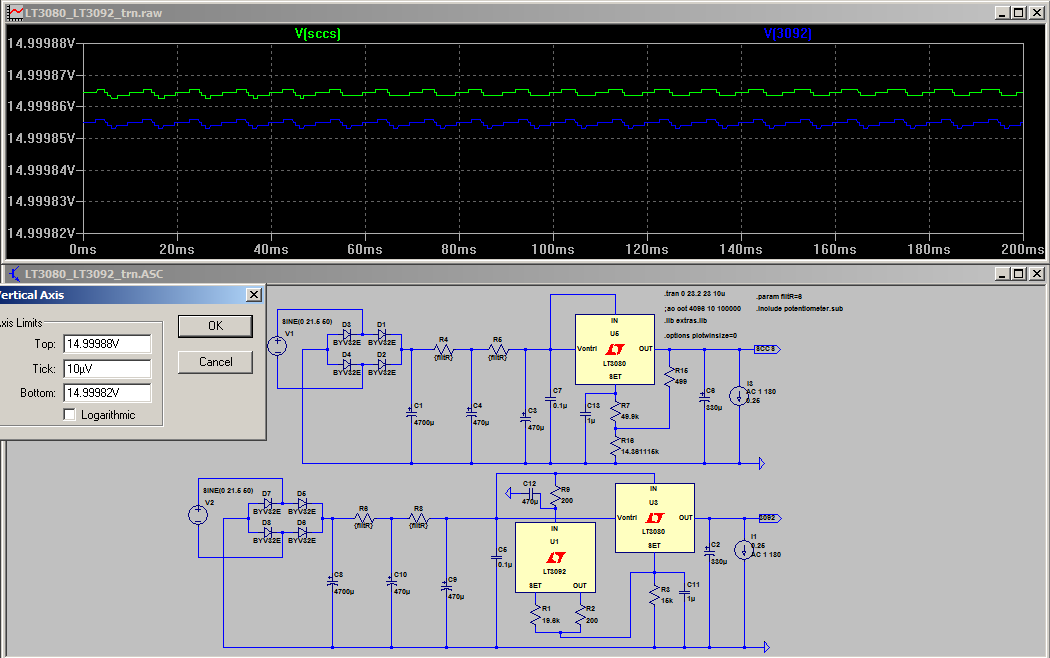Close the LT3080_LT3092_trn.raw window
This screenshot has height=658, width=1050.
pyautogui.click(x=1037, y=13)
